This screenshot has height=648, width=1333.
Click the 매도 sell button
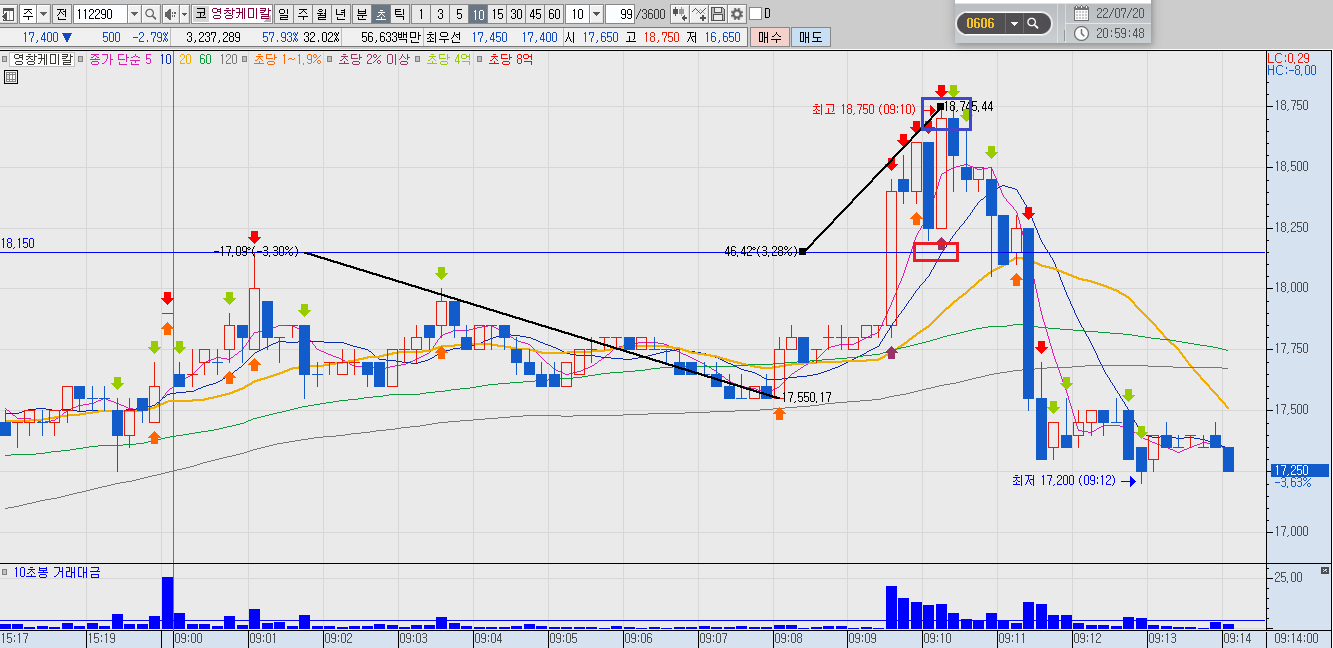(x=809, y=37)
